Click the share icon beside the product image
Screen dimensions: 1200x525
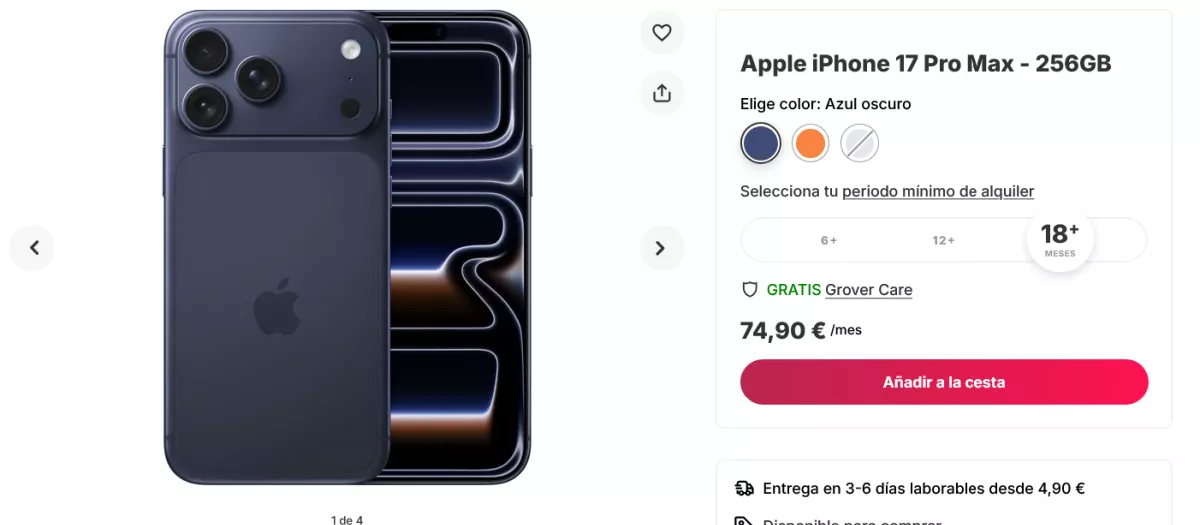(661, 93)
